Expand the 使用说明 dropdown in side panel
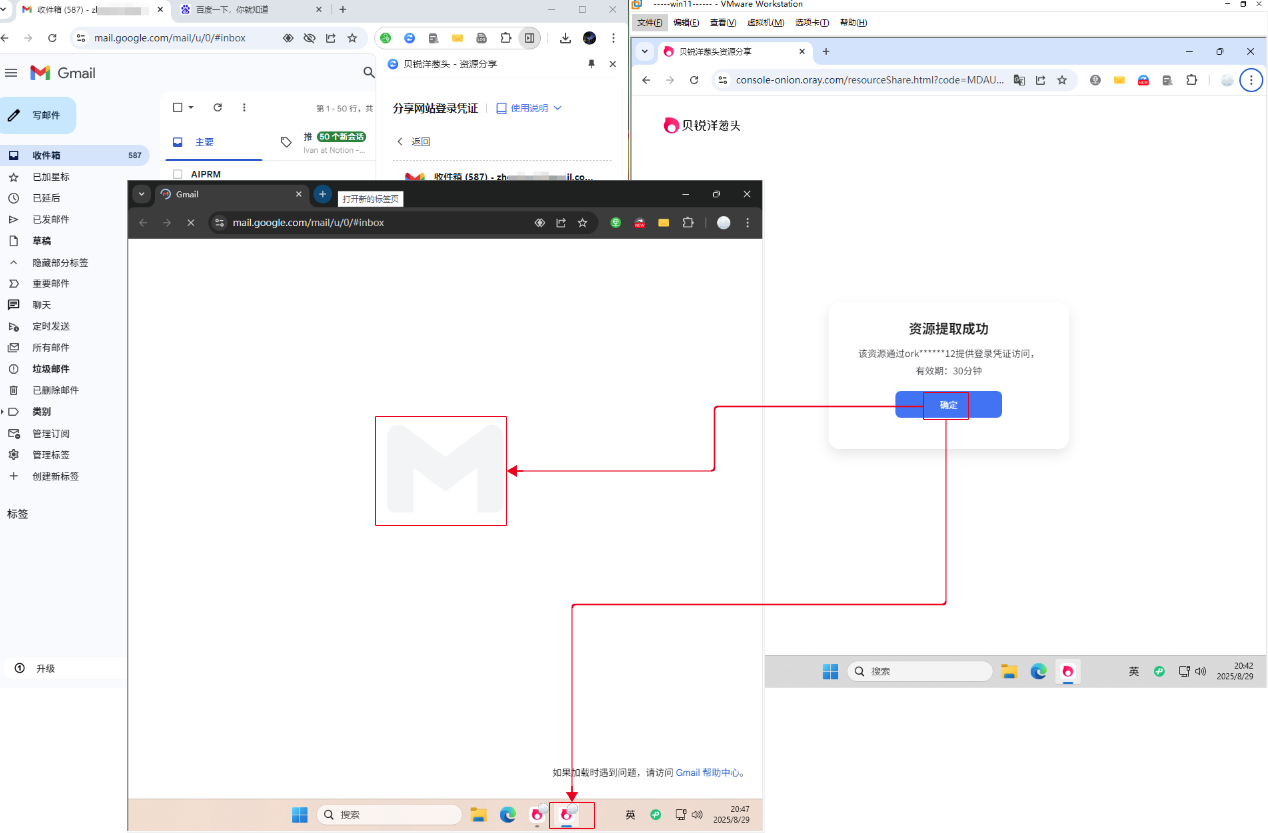Screen dimensions: 1268x833 click(x=530, y=108)
